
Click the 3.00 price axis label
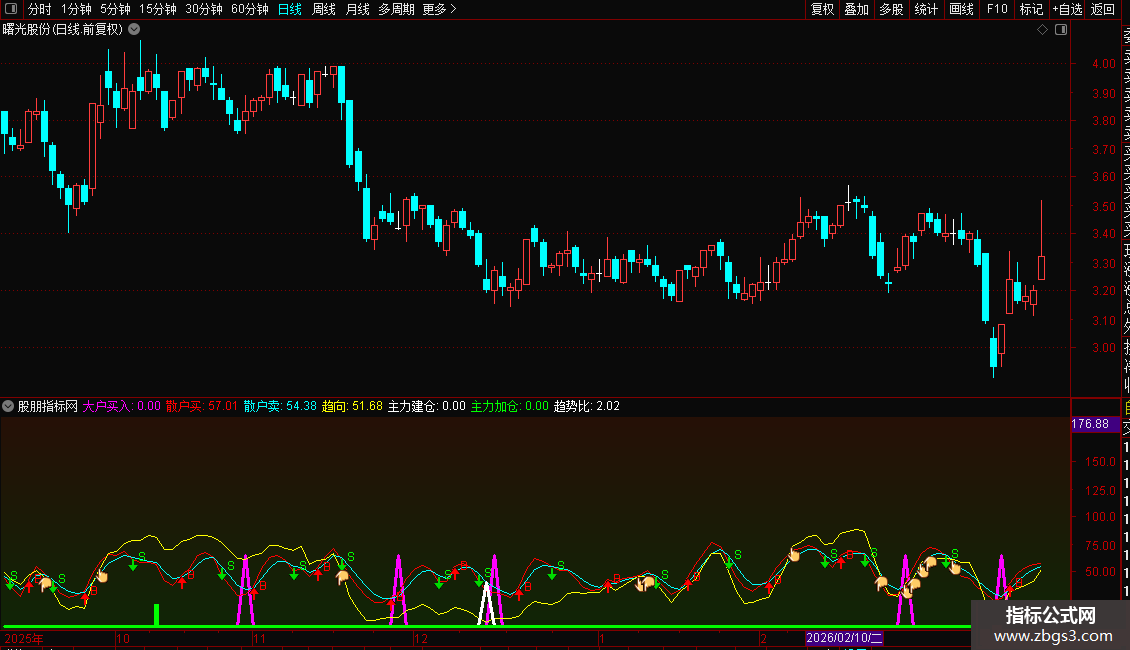coord(1103,347)
